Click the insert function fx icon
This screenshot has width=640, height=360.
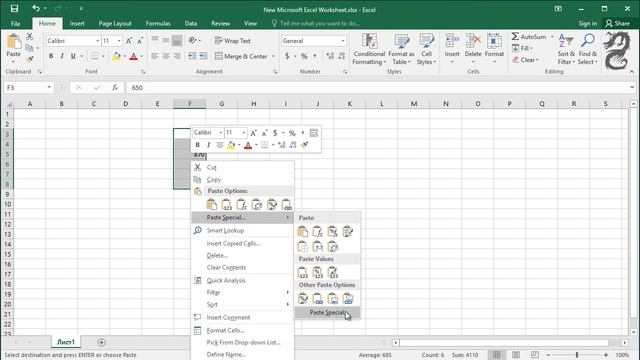click(x=115, y=87)
